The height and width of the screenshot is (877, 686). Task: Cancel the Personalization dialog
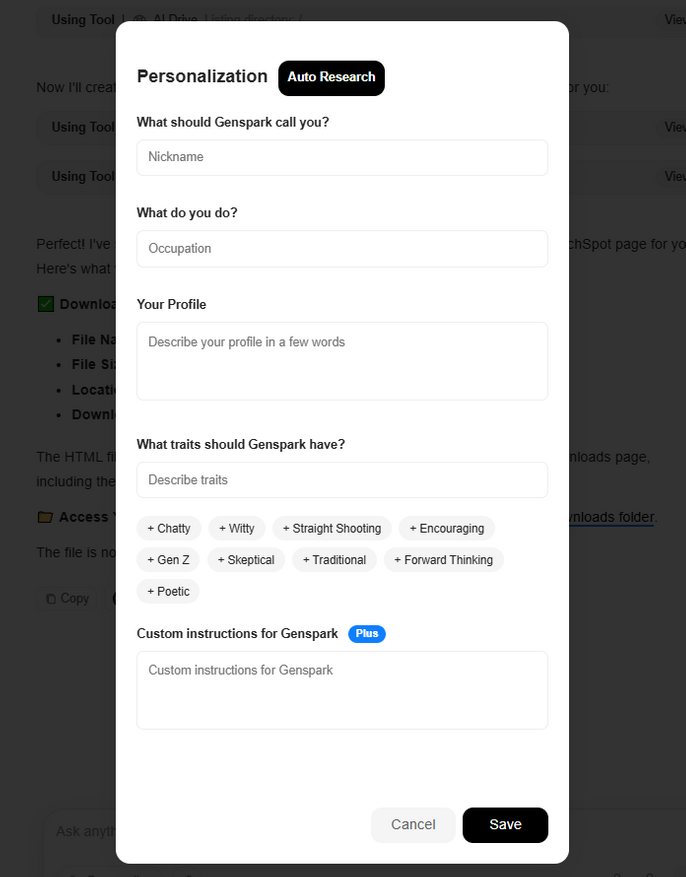[413, 825]
